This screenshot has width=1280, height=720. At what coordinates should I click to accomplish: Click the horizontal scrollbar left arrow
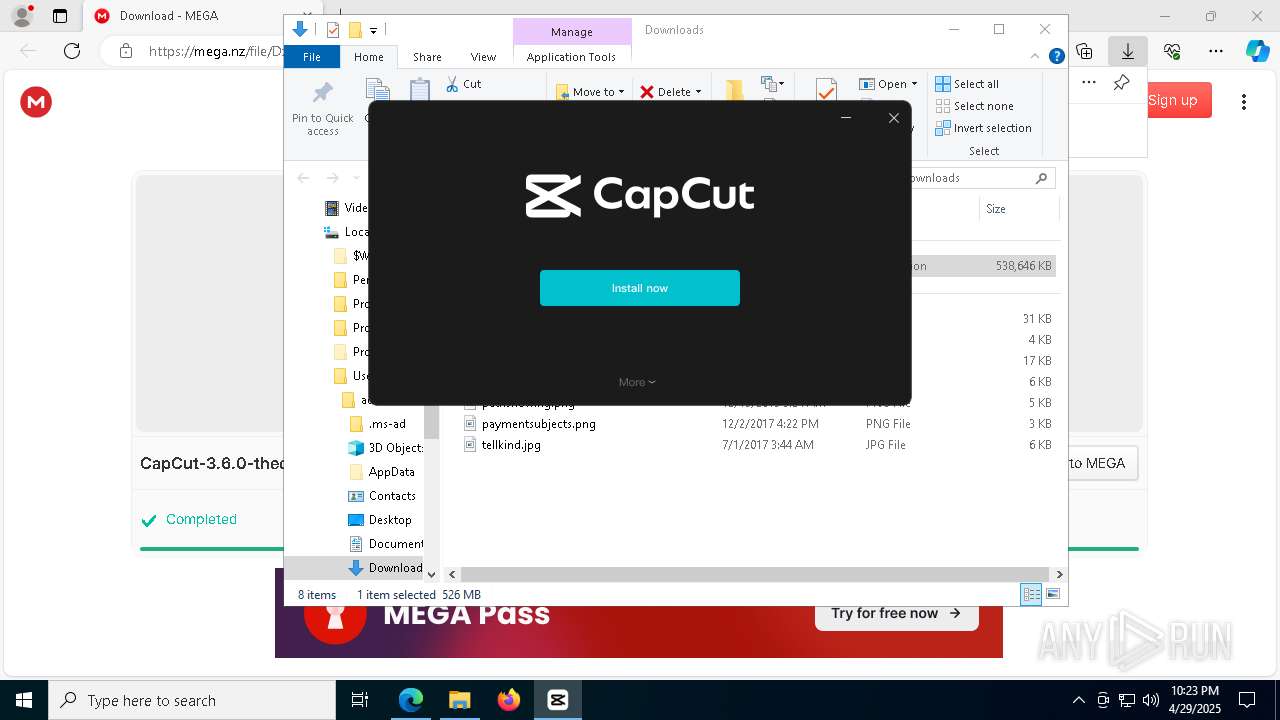point(452,574)
